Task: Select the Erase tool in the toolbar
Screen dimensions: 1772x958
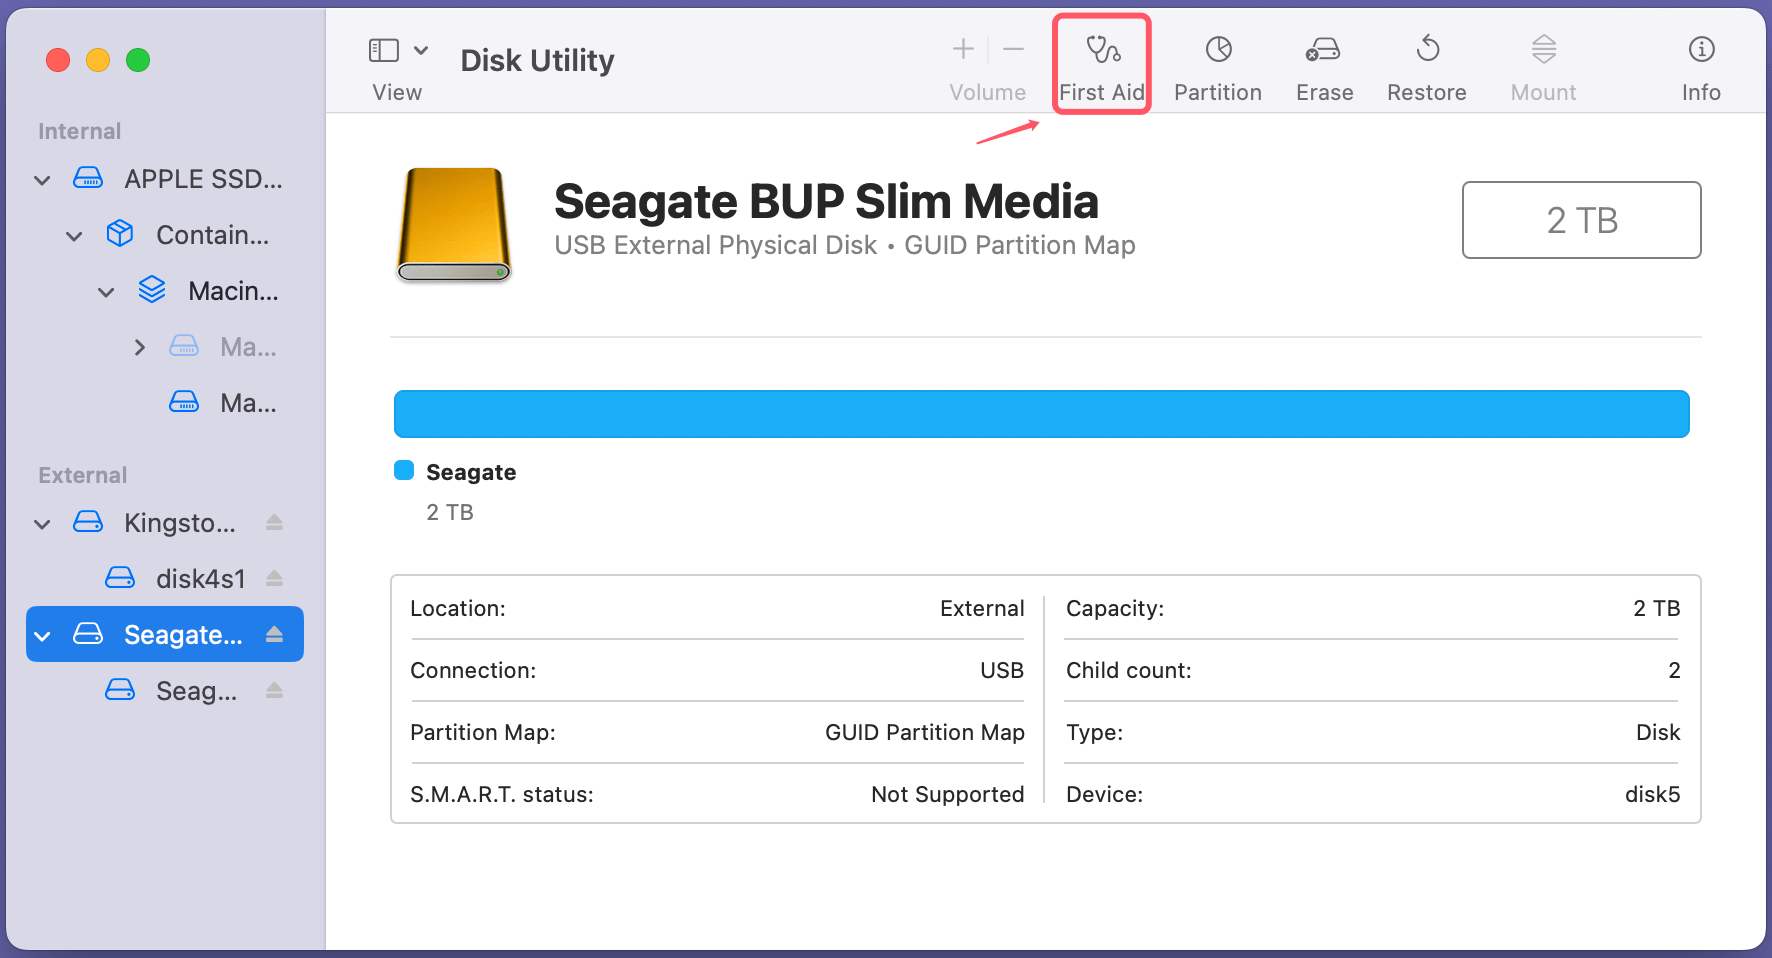Action: pyautogui.click(x=1323, y=62)
